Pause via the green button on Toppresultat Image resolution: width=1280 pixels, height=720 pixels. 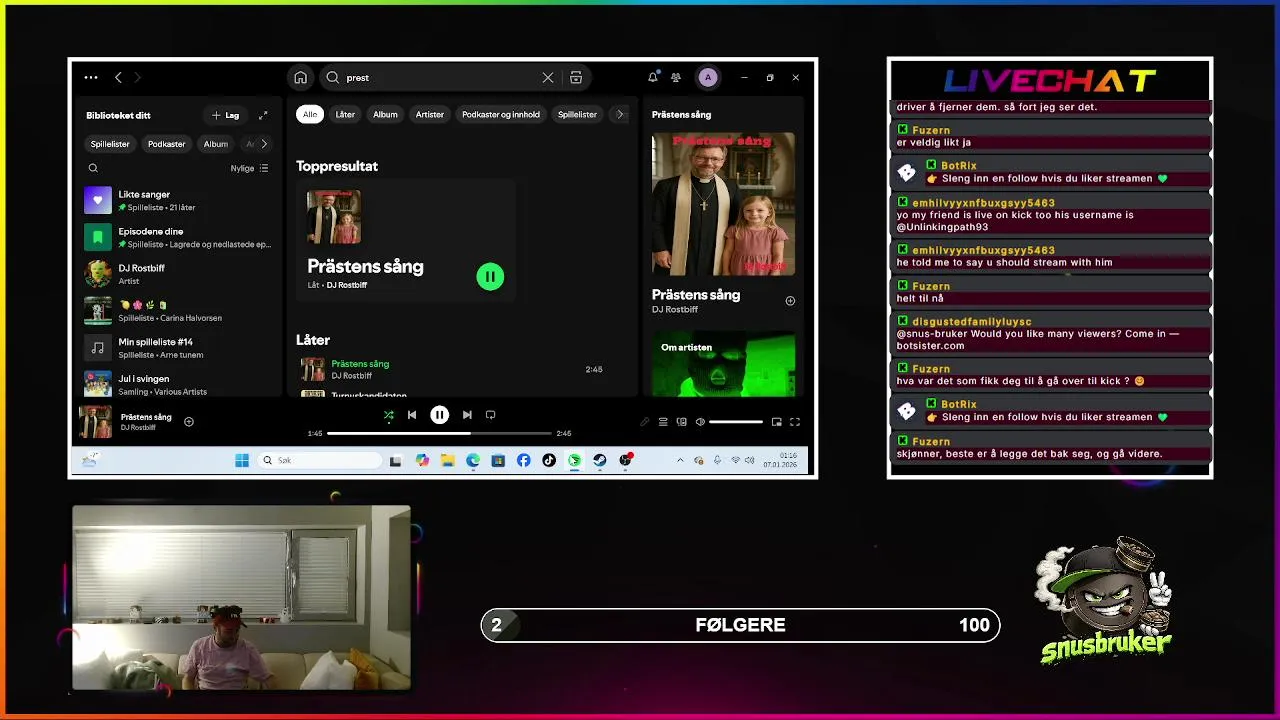tap(490, 277)
